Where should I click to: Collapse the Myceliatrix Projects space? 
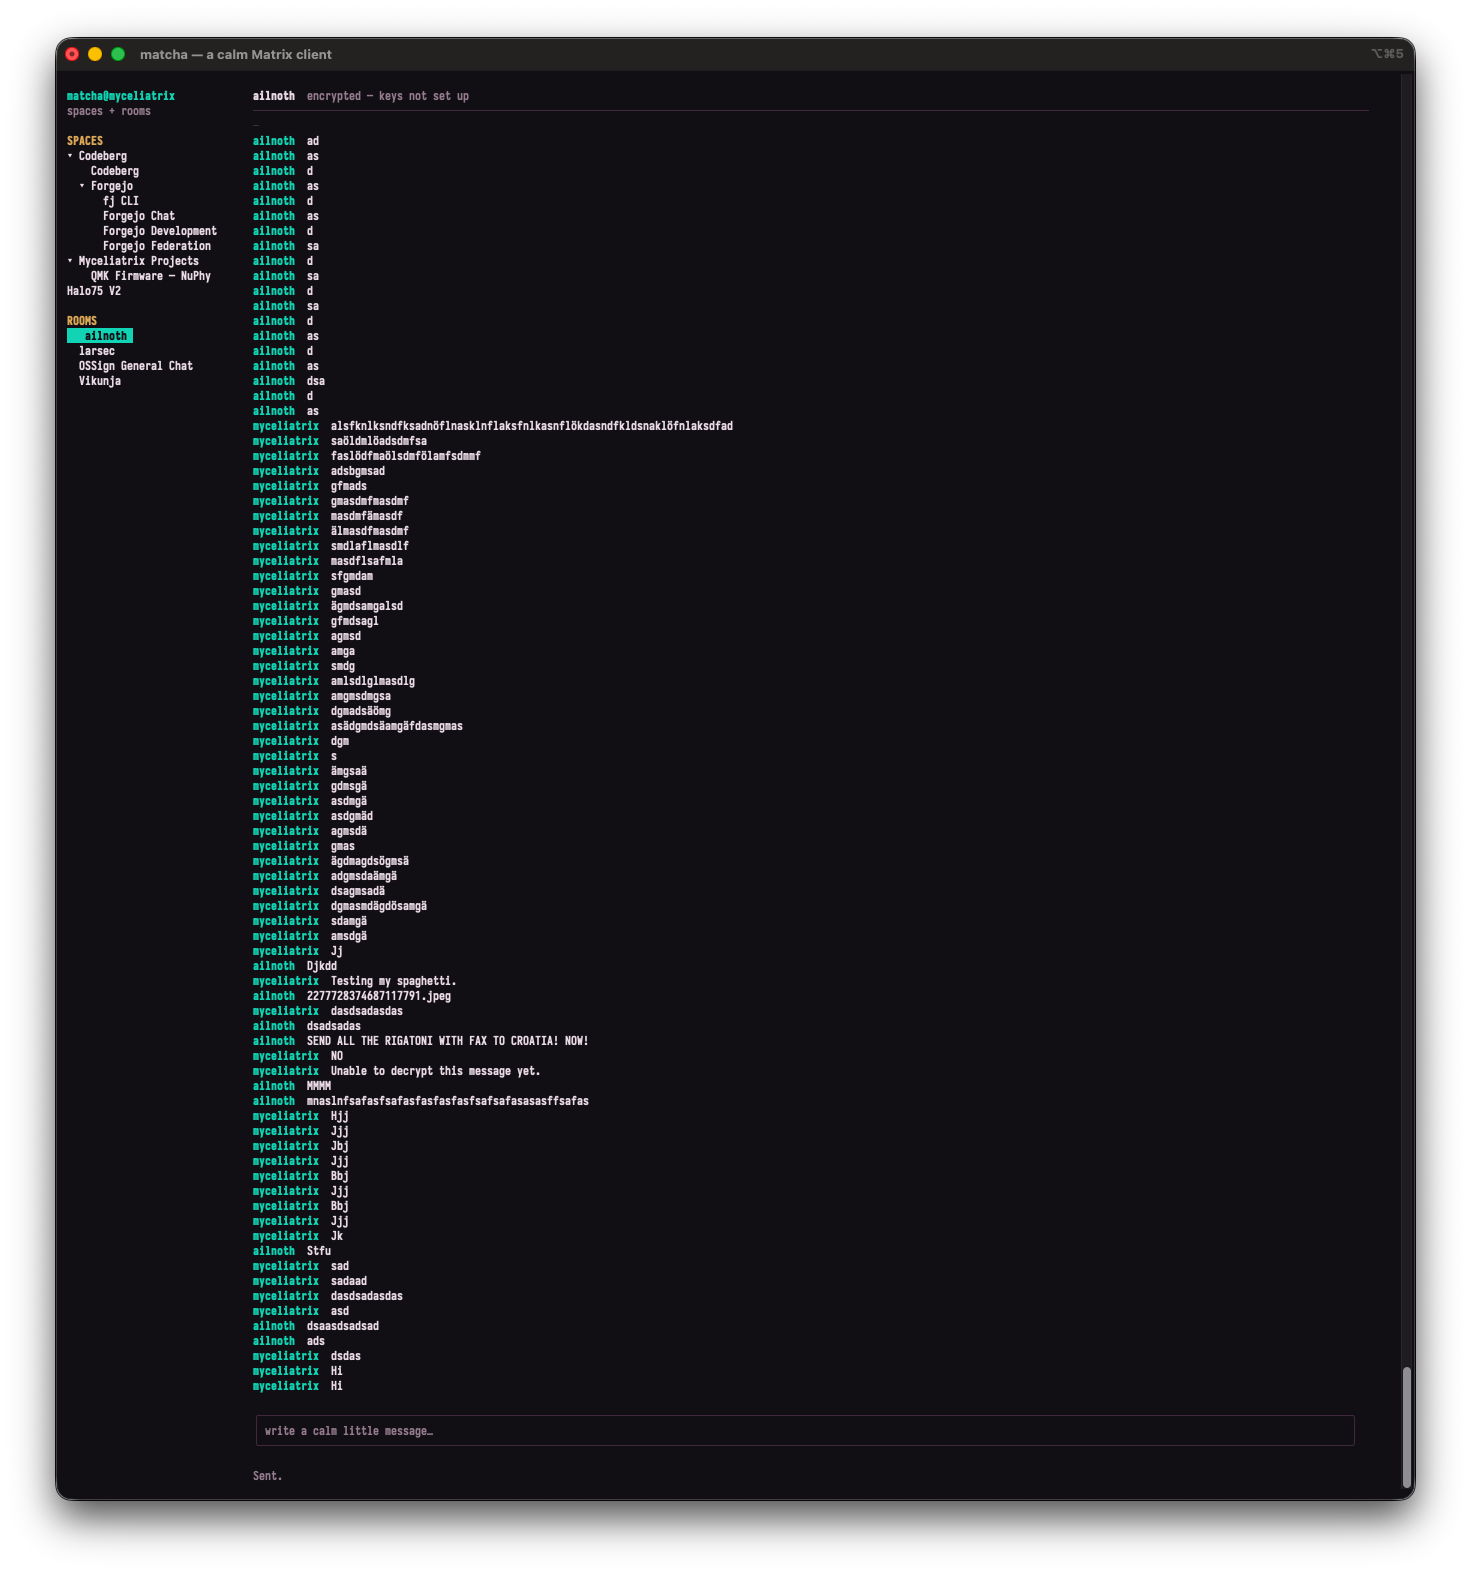(x=70, y=261)
